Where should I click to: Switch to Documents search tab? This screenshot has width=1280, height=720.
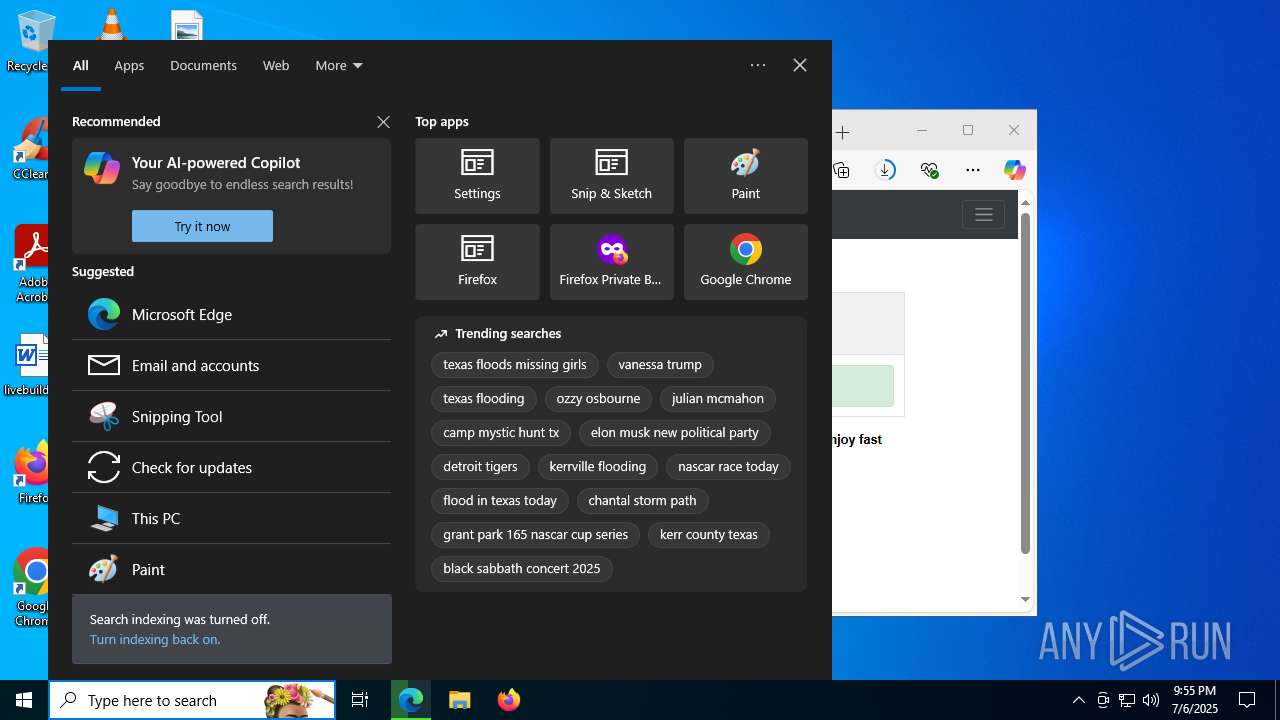(x=203, y=65)
